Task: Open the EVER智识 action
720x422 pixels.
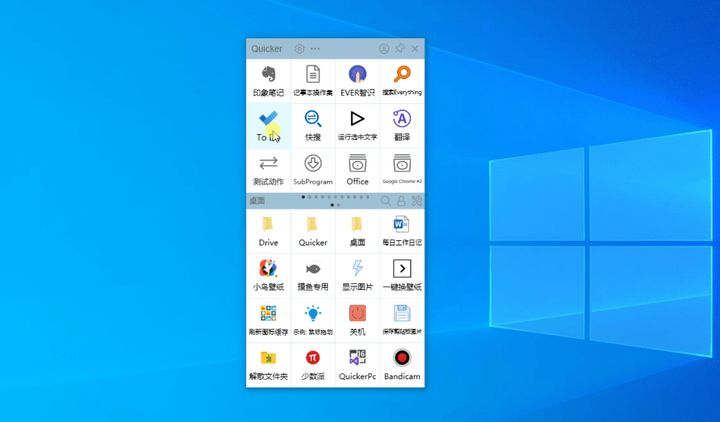Action: [x=358, y=81]
